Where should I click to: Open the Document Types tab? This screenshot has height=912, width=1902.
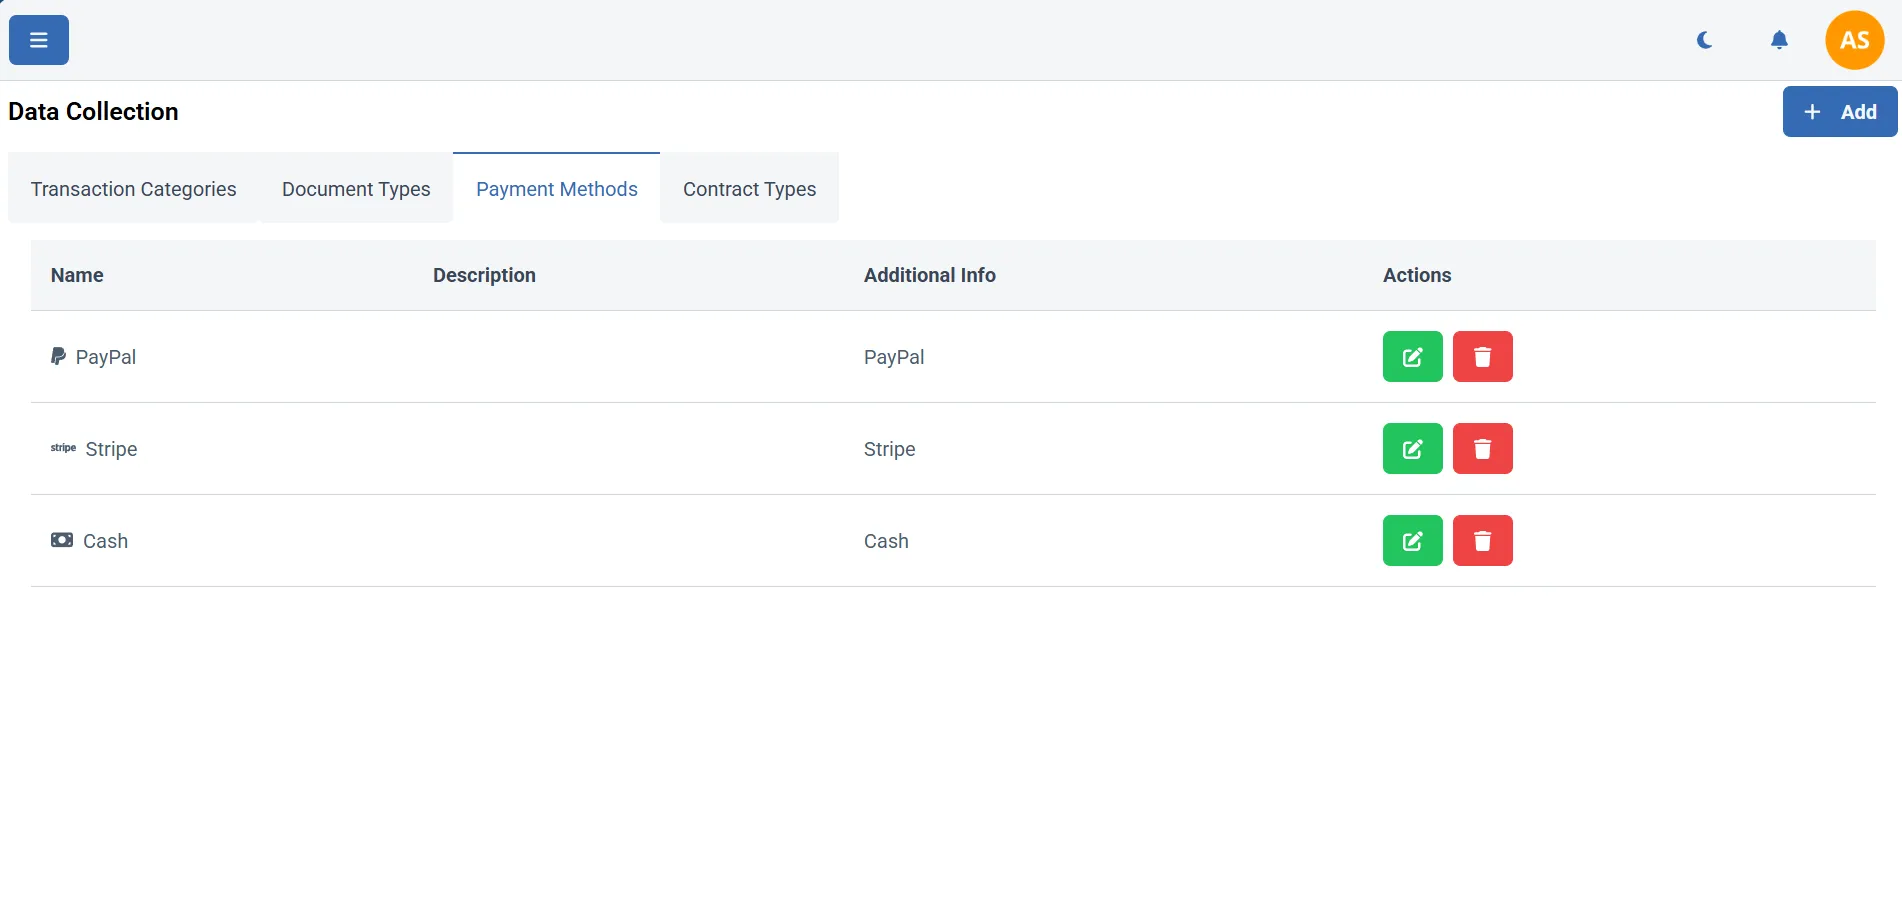(x=356, y=188)
